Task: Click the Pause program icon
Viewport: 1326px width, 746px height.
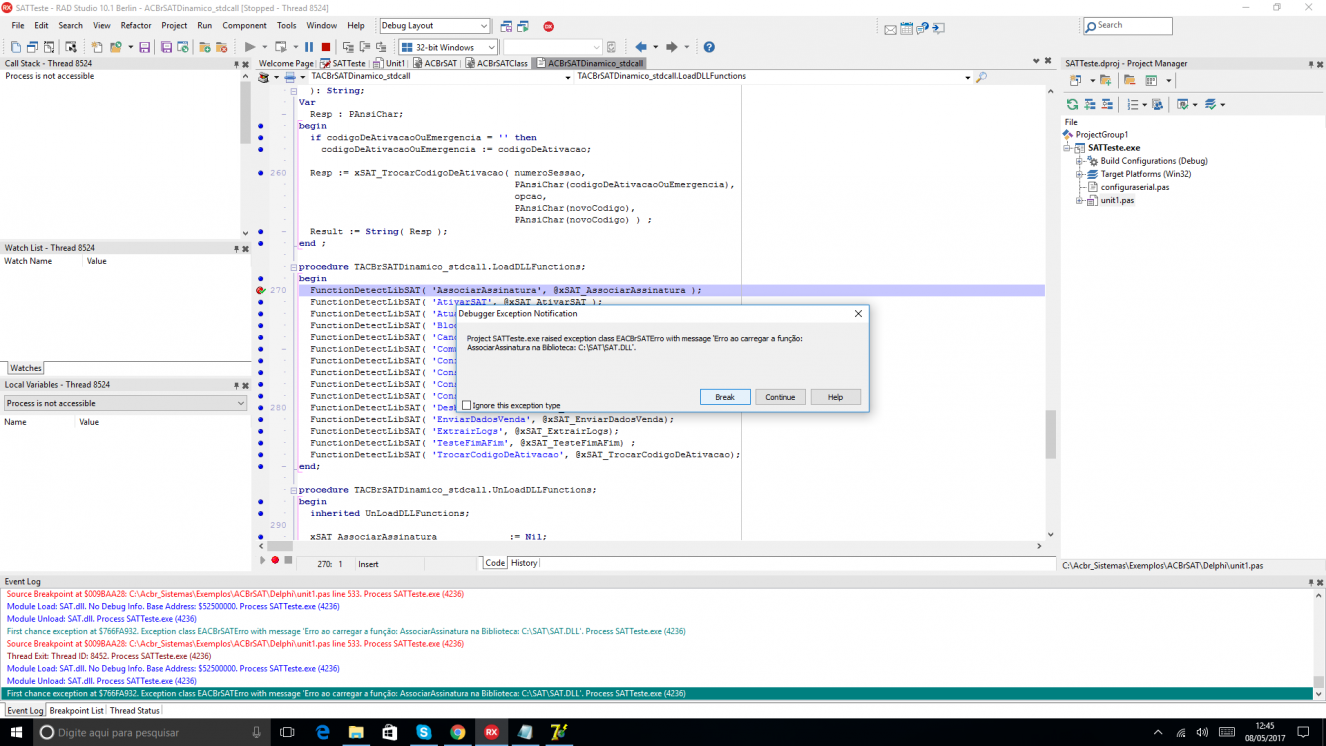Action: pyautogui.click(x=309, y=47)
